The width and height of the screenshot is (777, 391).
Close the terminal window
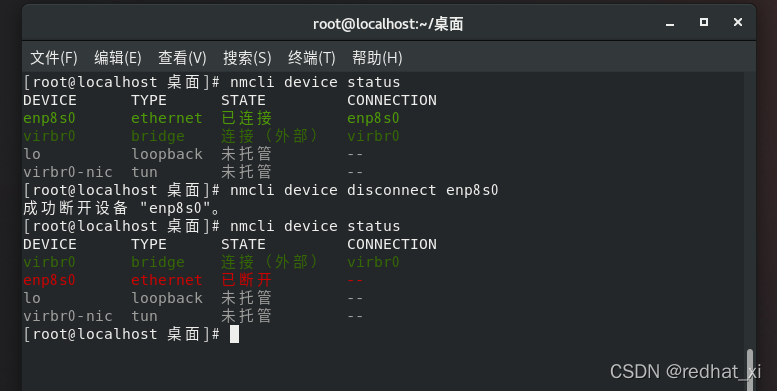pyautogui.click(x=738, y=22)
